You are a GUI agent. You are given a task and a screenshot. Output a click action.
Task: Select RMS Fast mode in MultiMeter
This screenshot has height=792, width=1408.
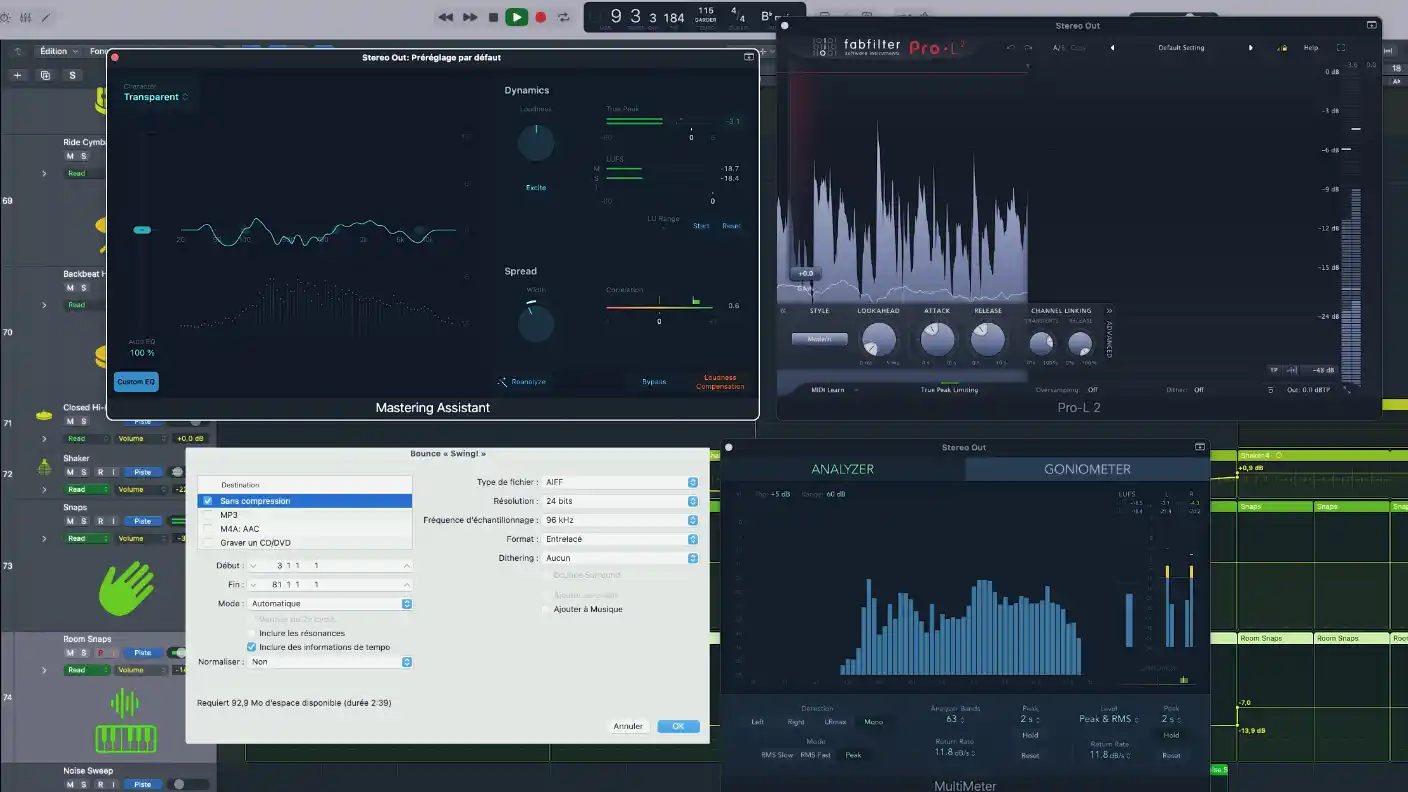(815, 755)
